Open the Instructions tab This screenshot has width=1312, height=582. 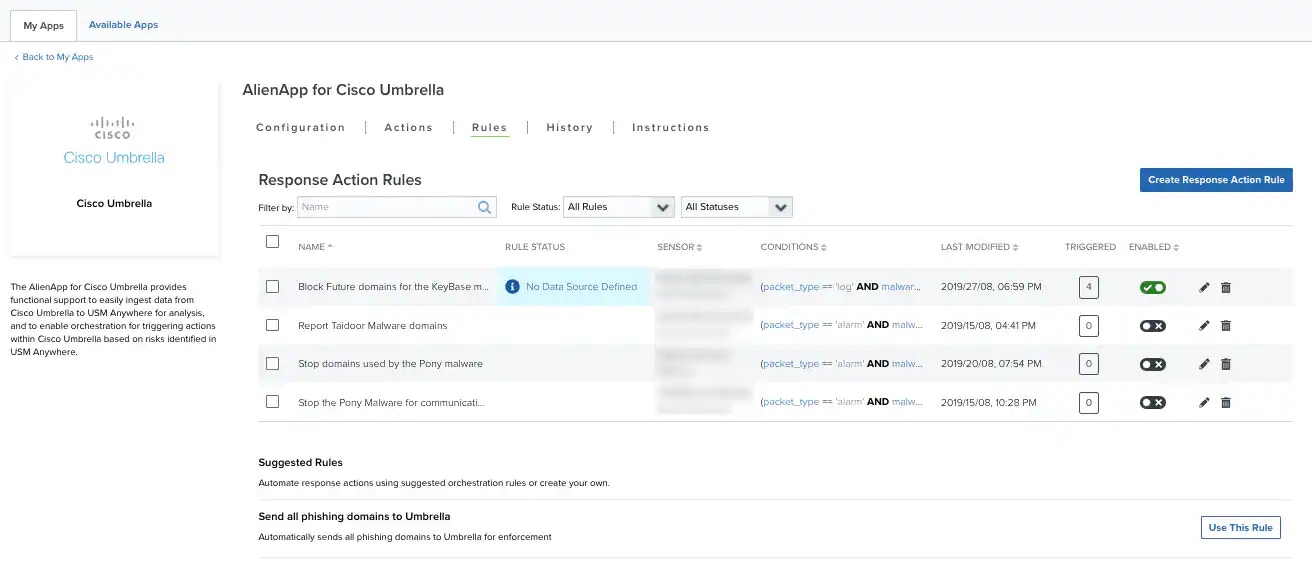coord(671,128)
